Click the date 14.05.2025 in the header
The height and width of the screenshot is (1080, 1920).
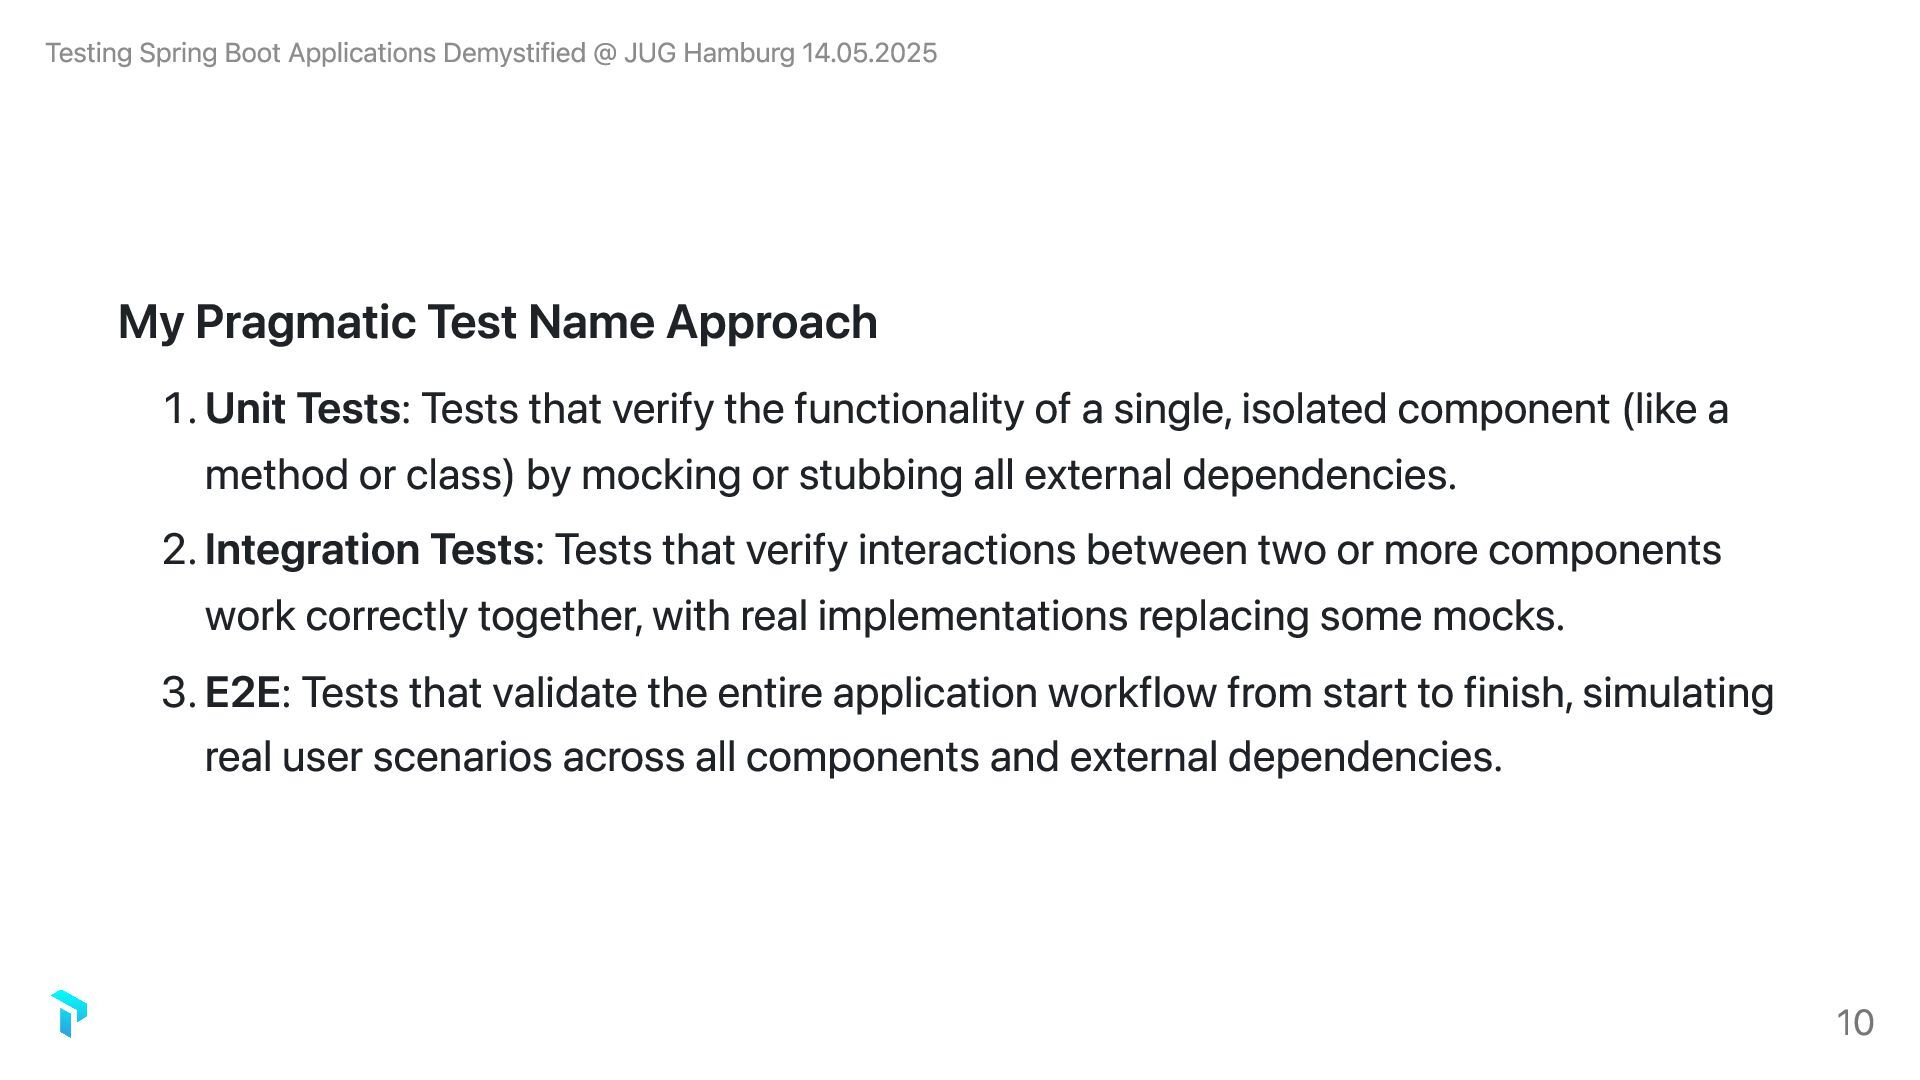pyautogui.click(x=869, y=53)
